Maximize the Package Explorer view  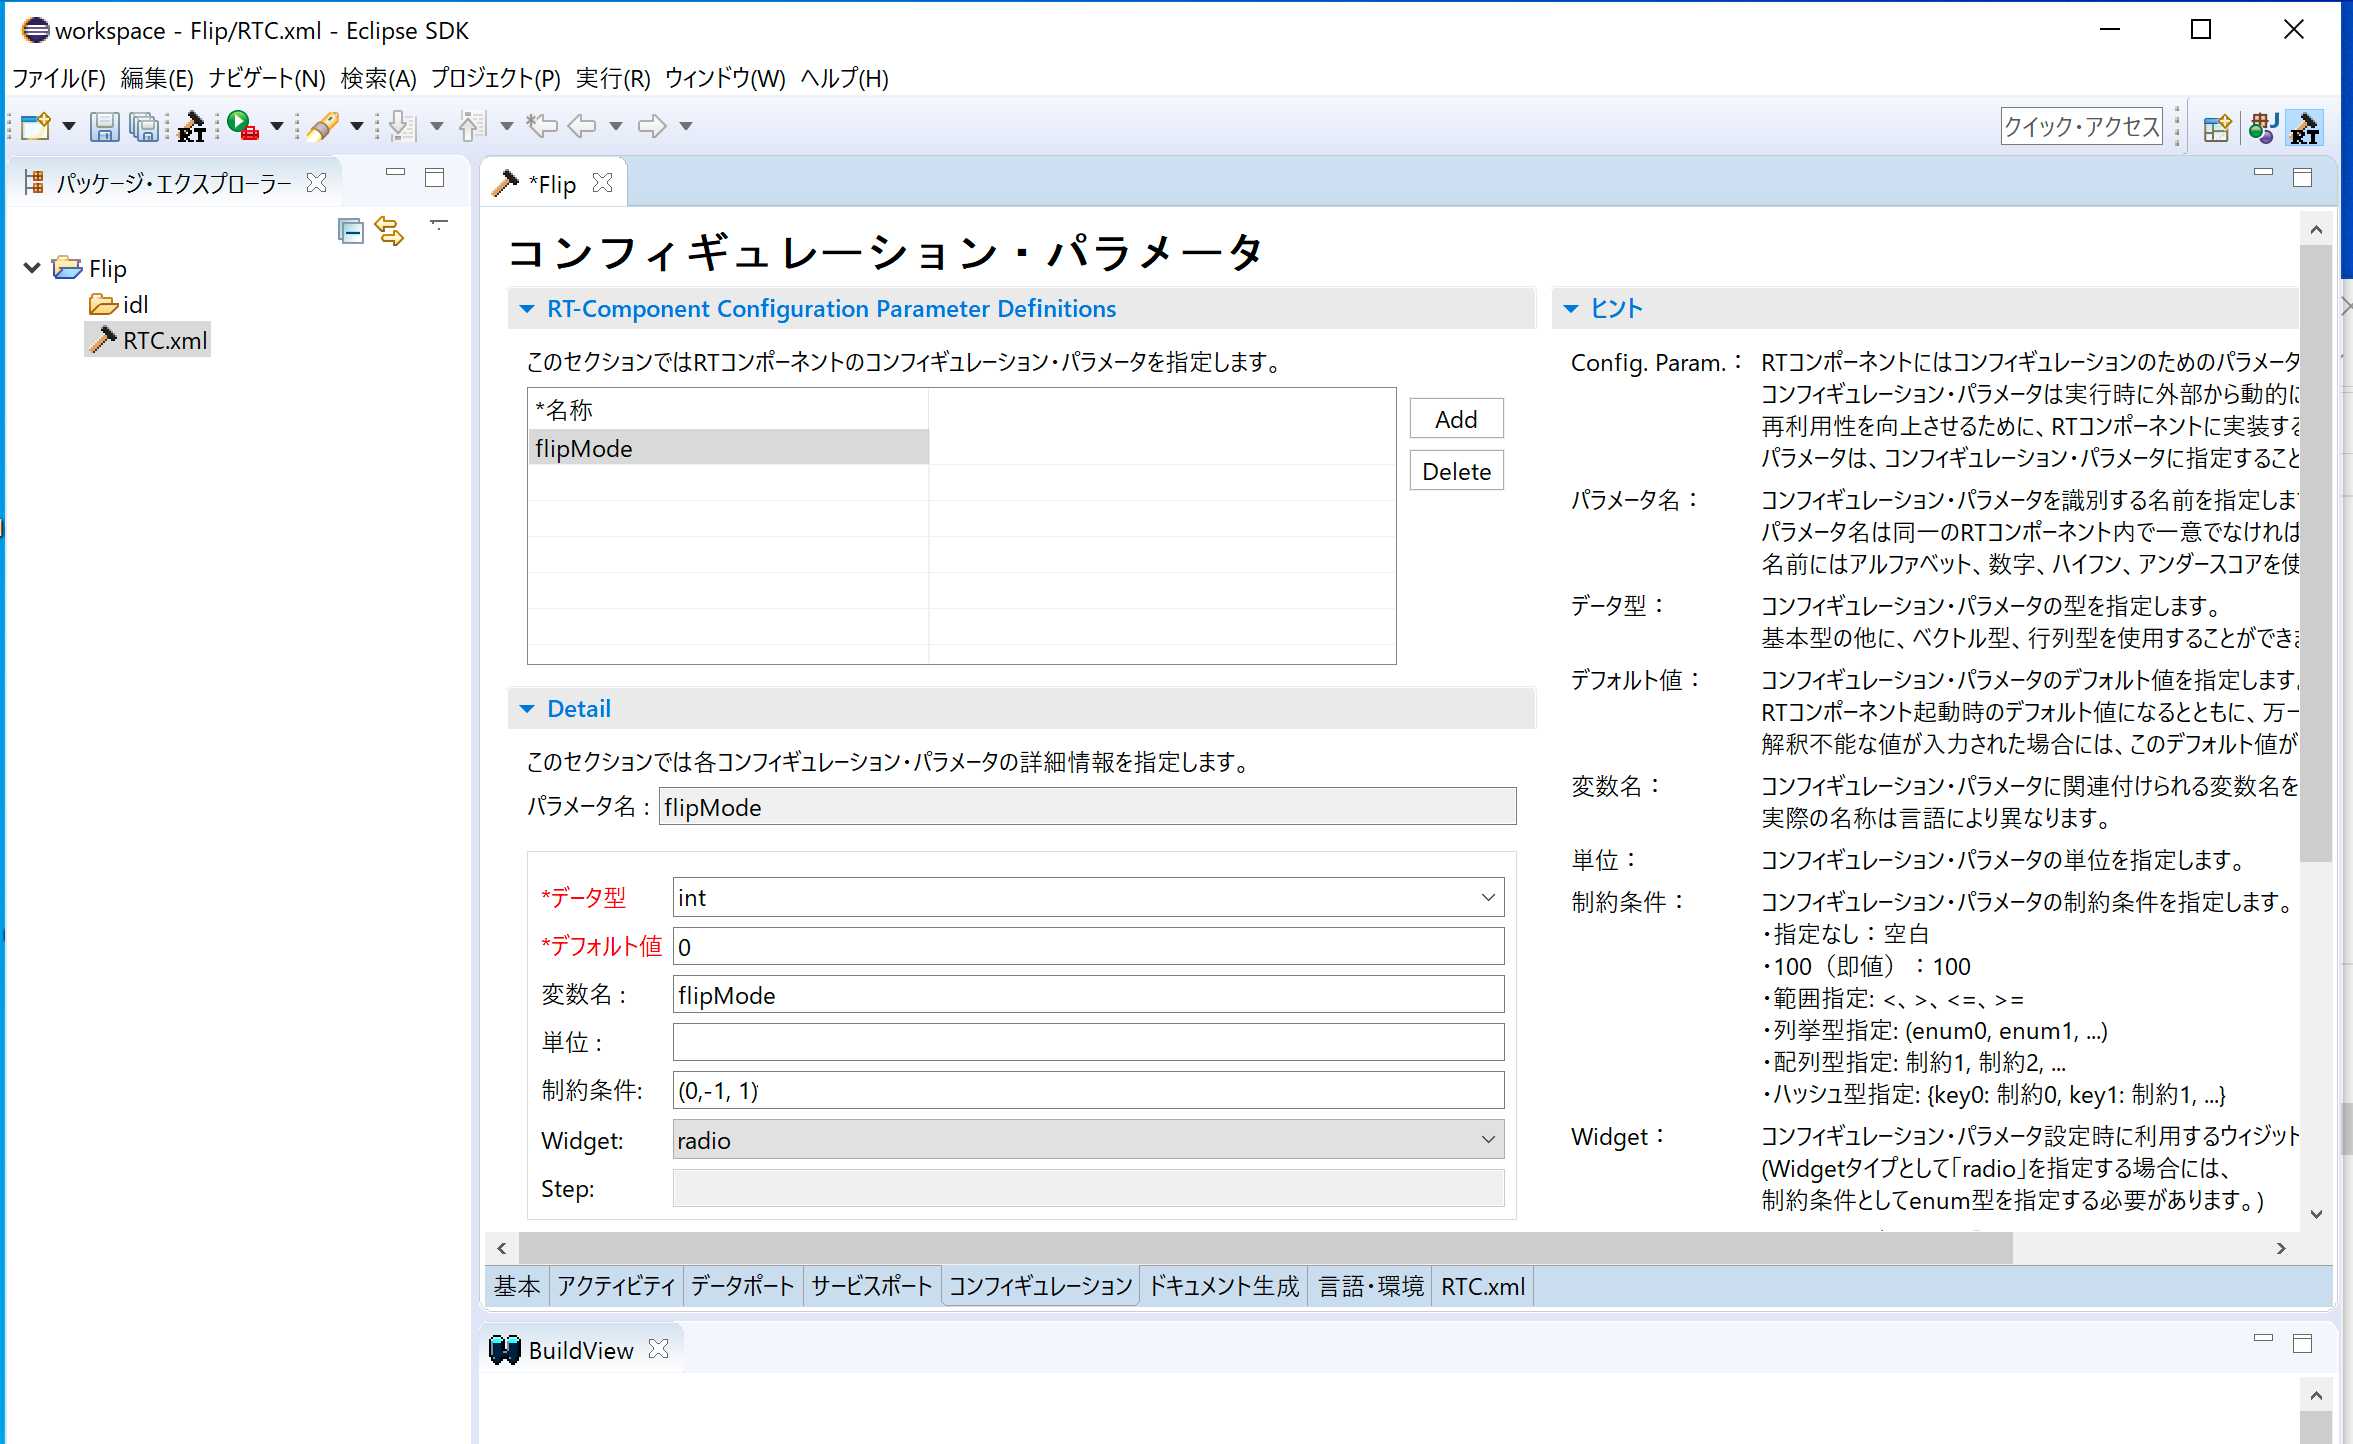click(435, 178)
